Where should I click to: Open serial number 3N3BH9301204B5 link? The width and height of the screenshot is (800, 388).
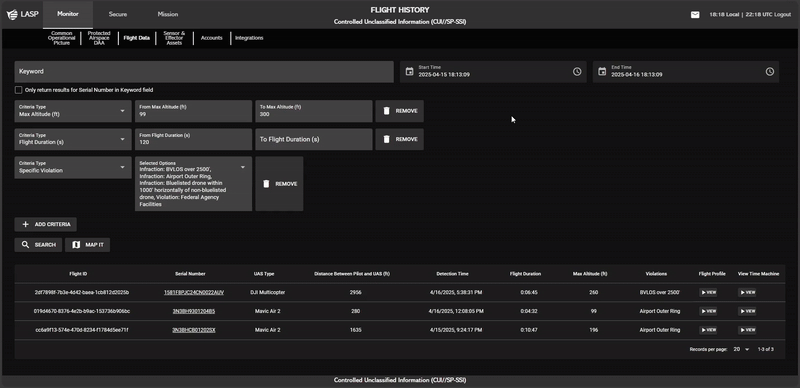tap(193, 311)
